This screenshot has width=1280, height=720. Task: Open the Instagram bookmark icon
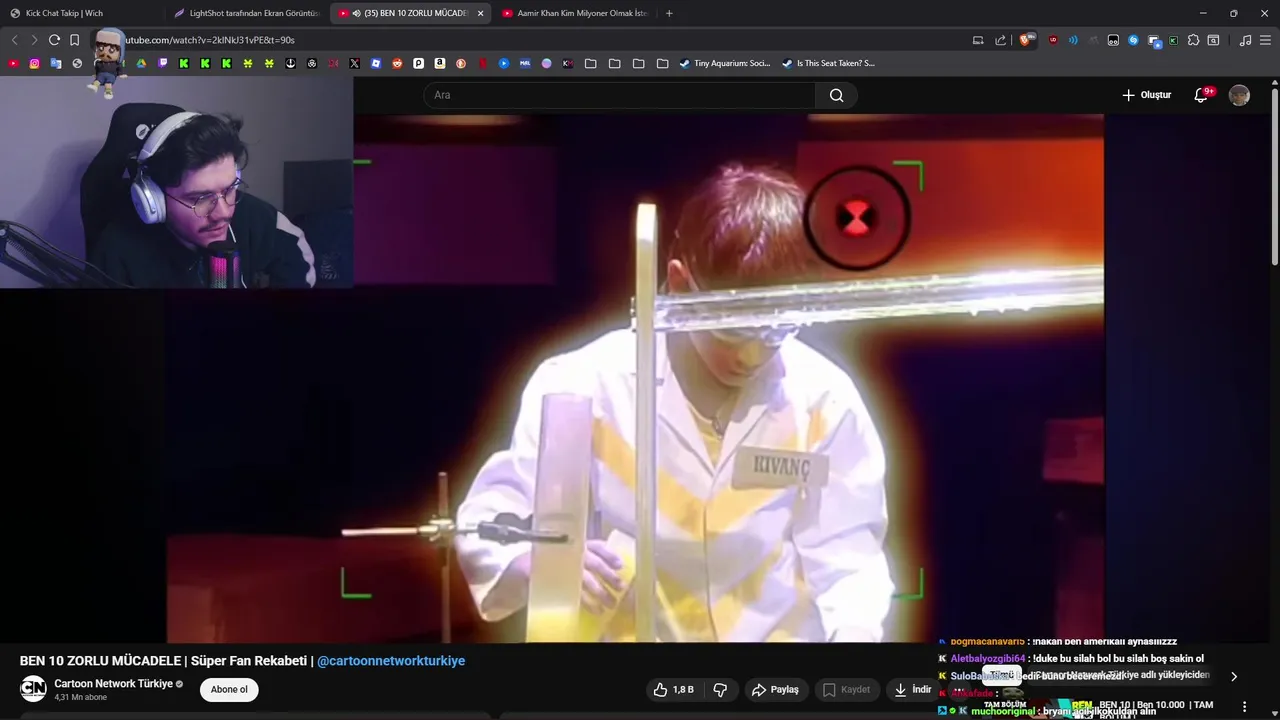34,63
